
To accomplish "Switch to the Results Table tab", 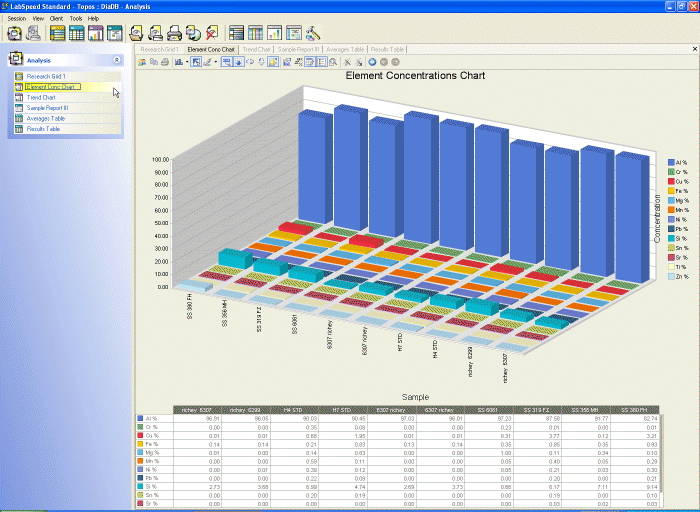I will 387,50.
